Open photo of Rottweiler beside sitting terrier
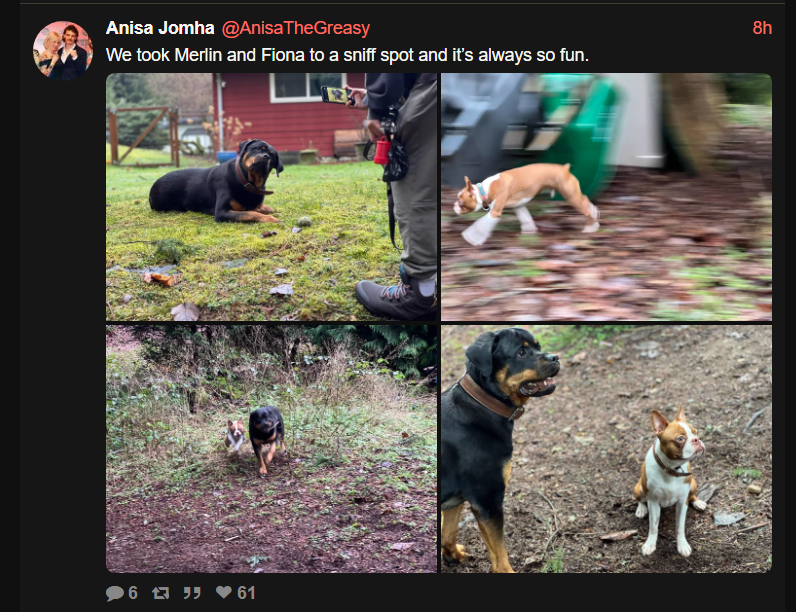The image size is (796, 612). [x=606, y=449]
